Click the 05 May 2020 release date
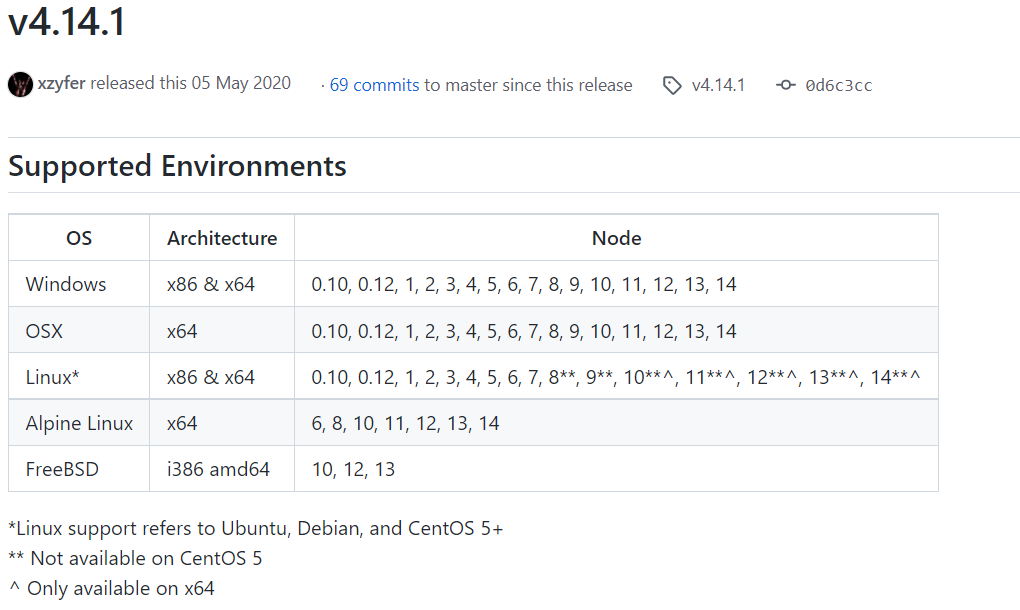The height and width of the screenshot is (610, 1020). 241,84
